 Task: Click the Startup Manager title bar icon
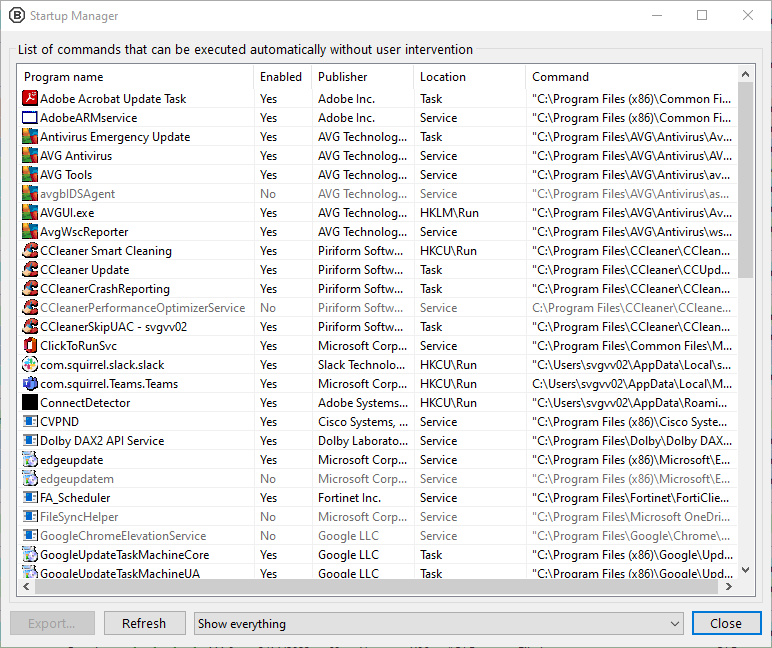[17, 16]
